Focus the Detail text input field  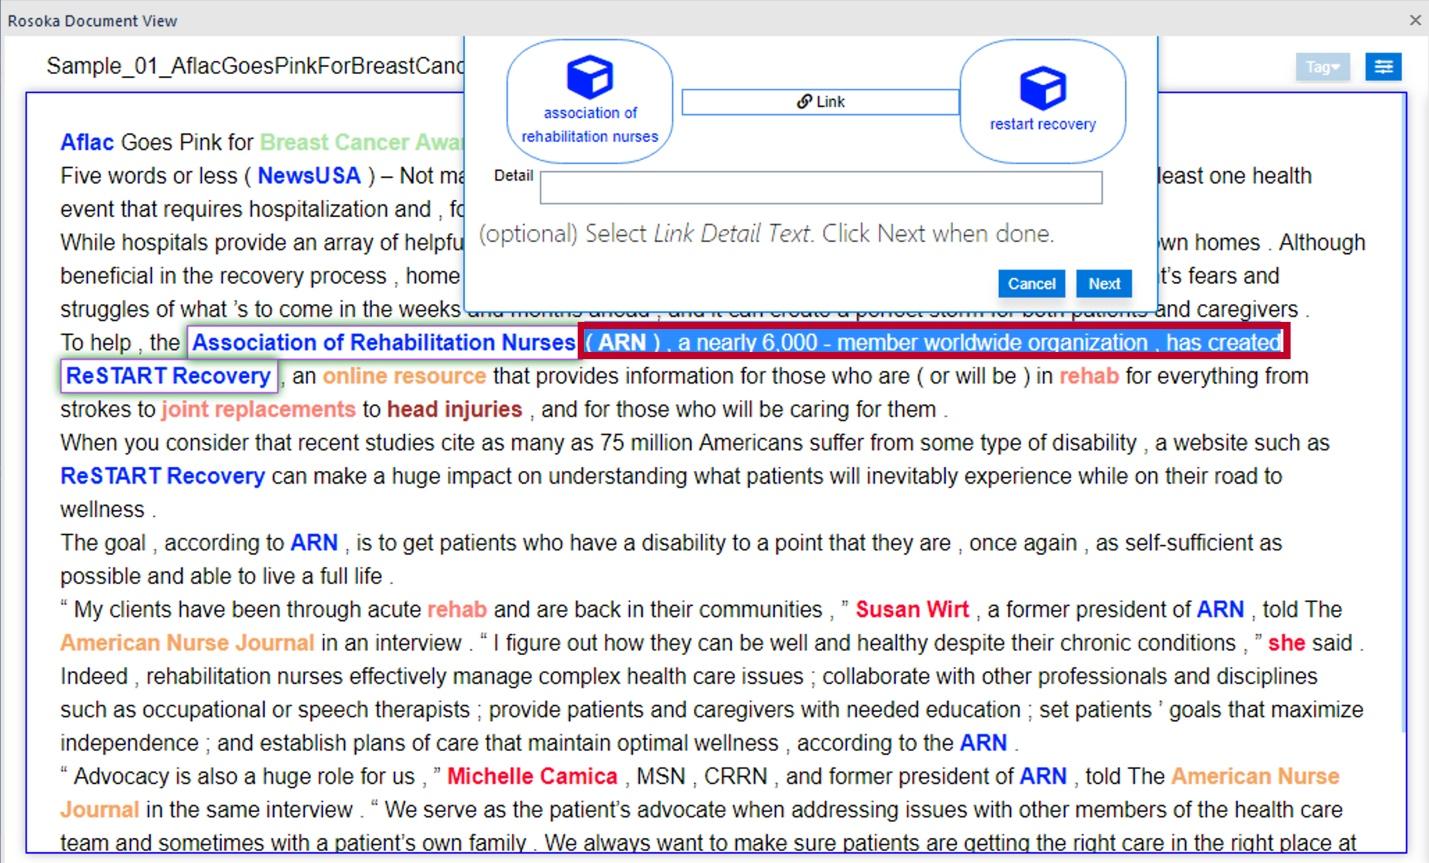coord(821,188)
